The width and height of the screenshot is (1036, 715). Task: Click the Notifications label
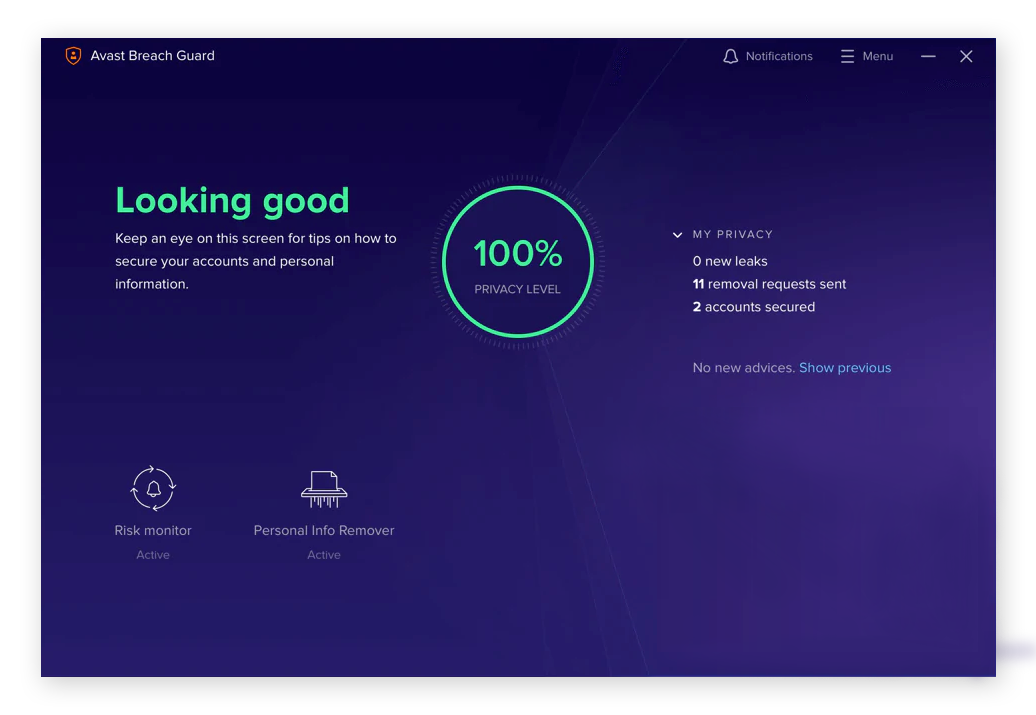(779, 57)
